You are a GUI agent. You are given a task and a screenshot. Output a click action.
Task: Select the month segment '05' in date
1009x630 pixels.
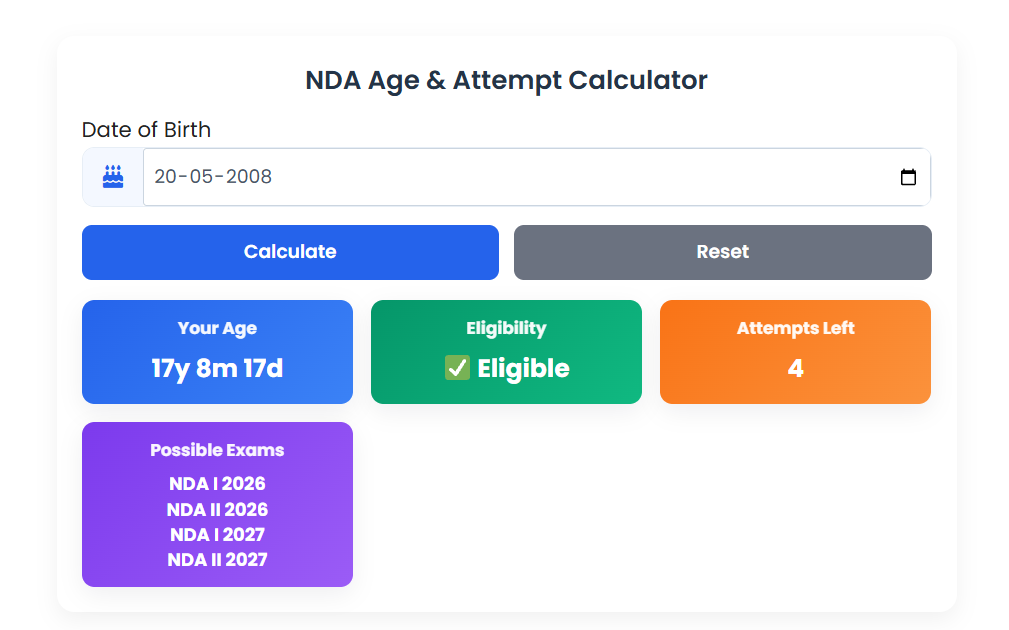coord(201,177)
